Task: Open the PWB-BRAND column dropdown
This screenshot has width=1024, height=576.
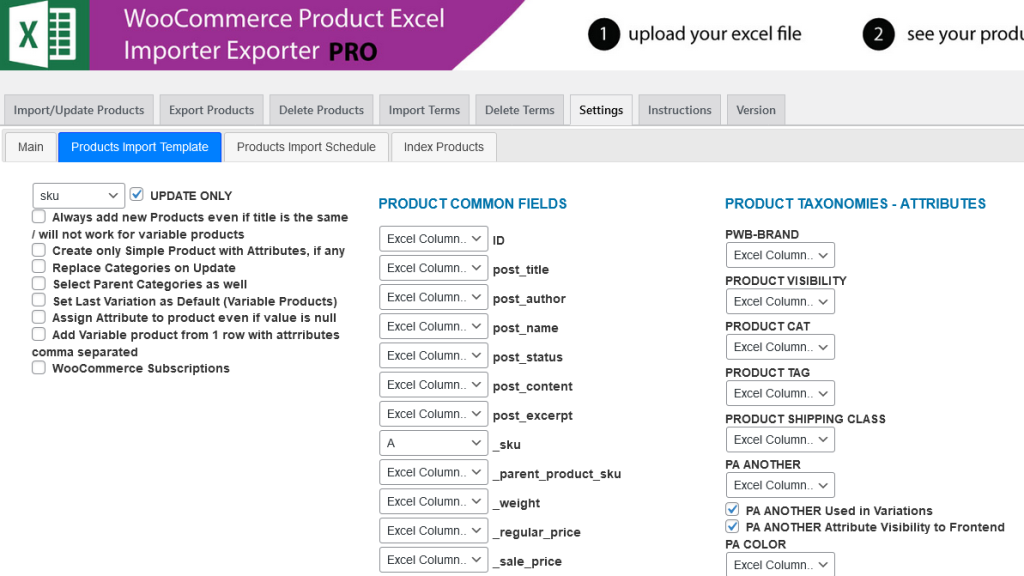Action: click(x=780, y=255)
